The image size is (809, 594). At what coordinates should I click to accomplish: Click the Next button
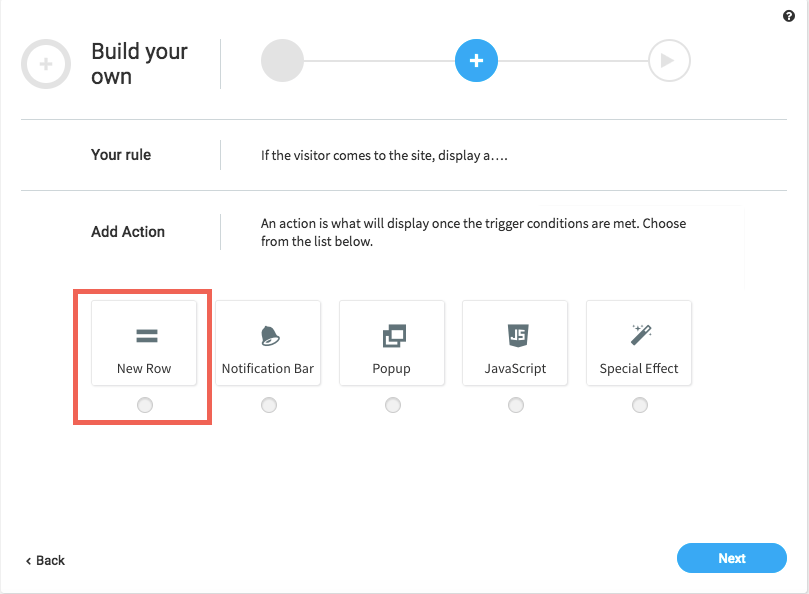732,558
